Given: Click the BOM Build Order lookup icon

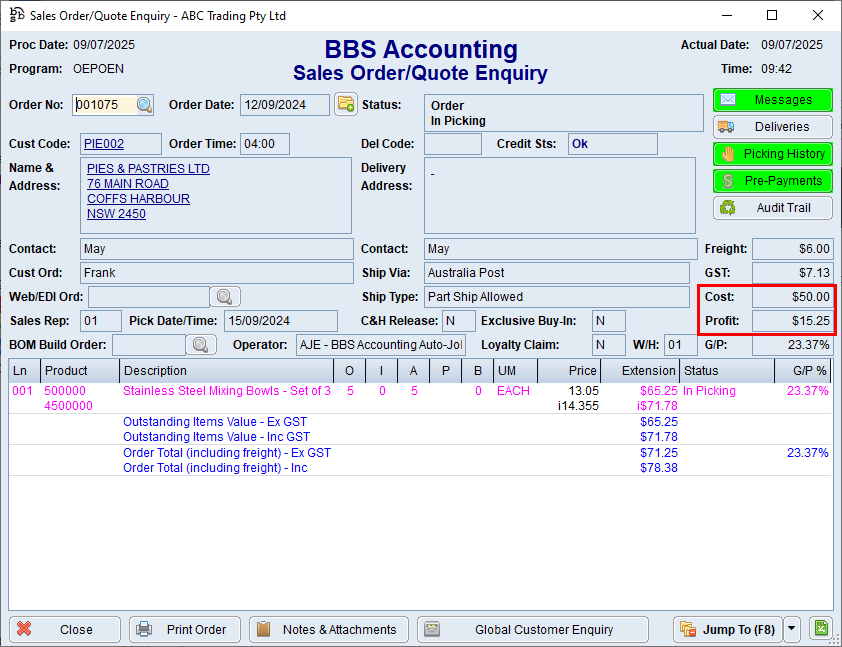Looking at the screenshot, I should (x=201, y=345).
